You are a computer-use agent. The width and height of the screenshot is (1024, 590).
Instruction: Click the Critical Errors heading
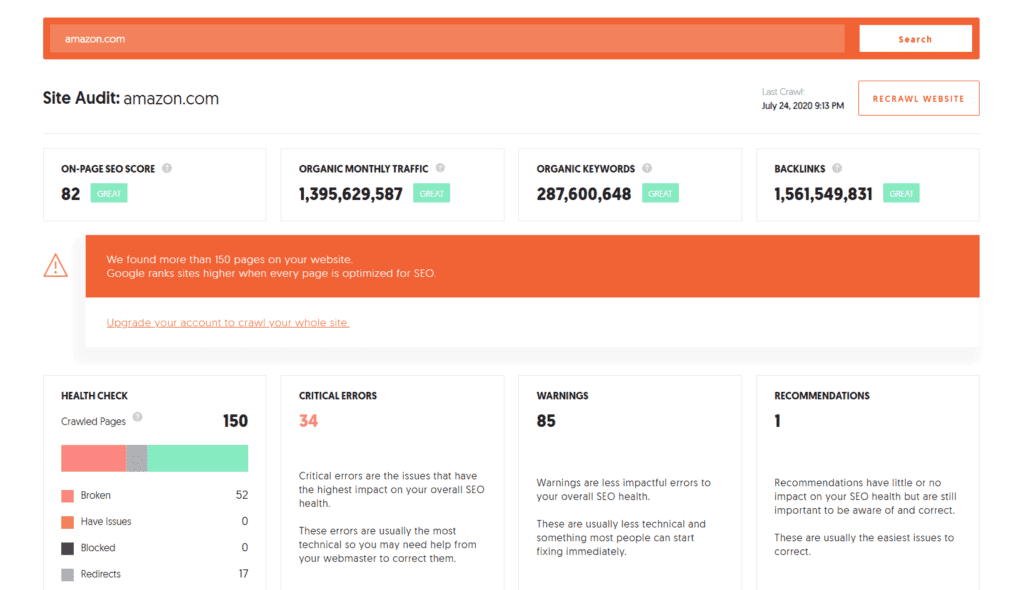pyautogui.click(x=338, y=396)
